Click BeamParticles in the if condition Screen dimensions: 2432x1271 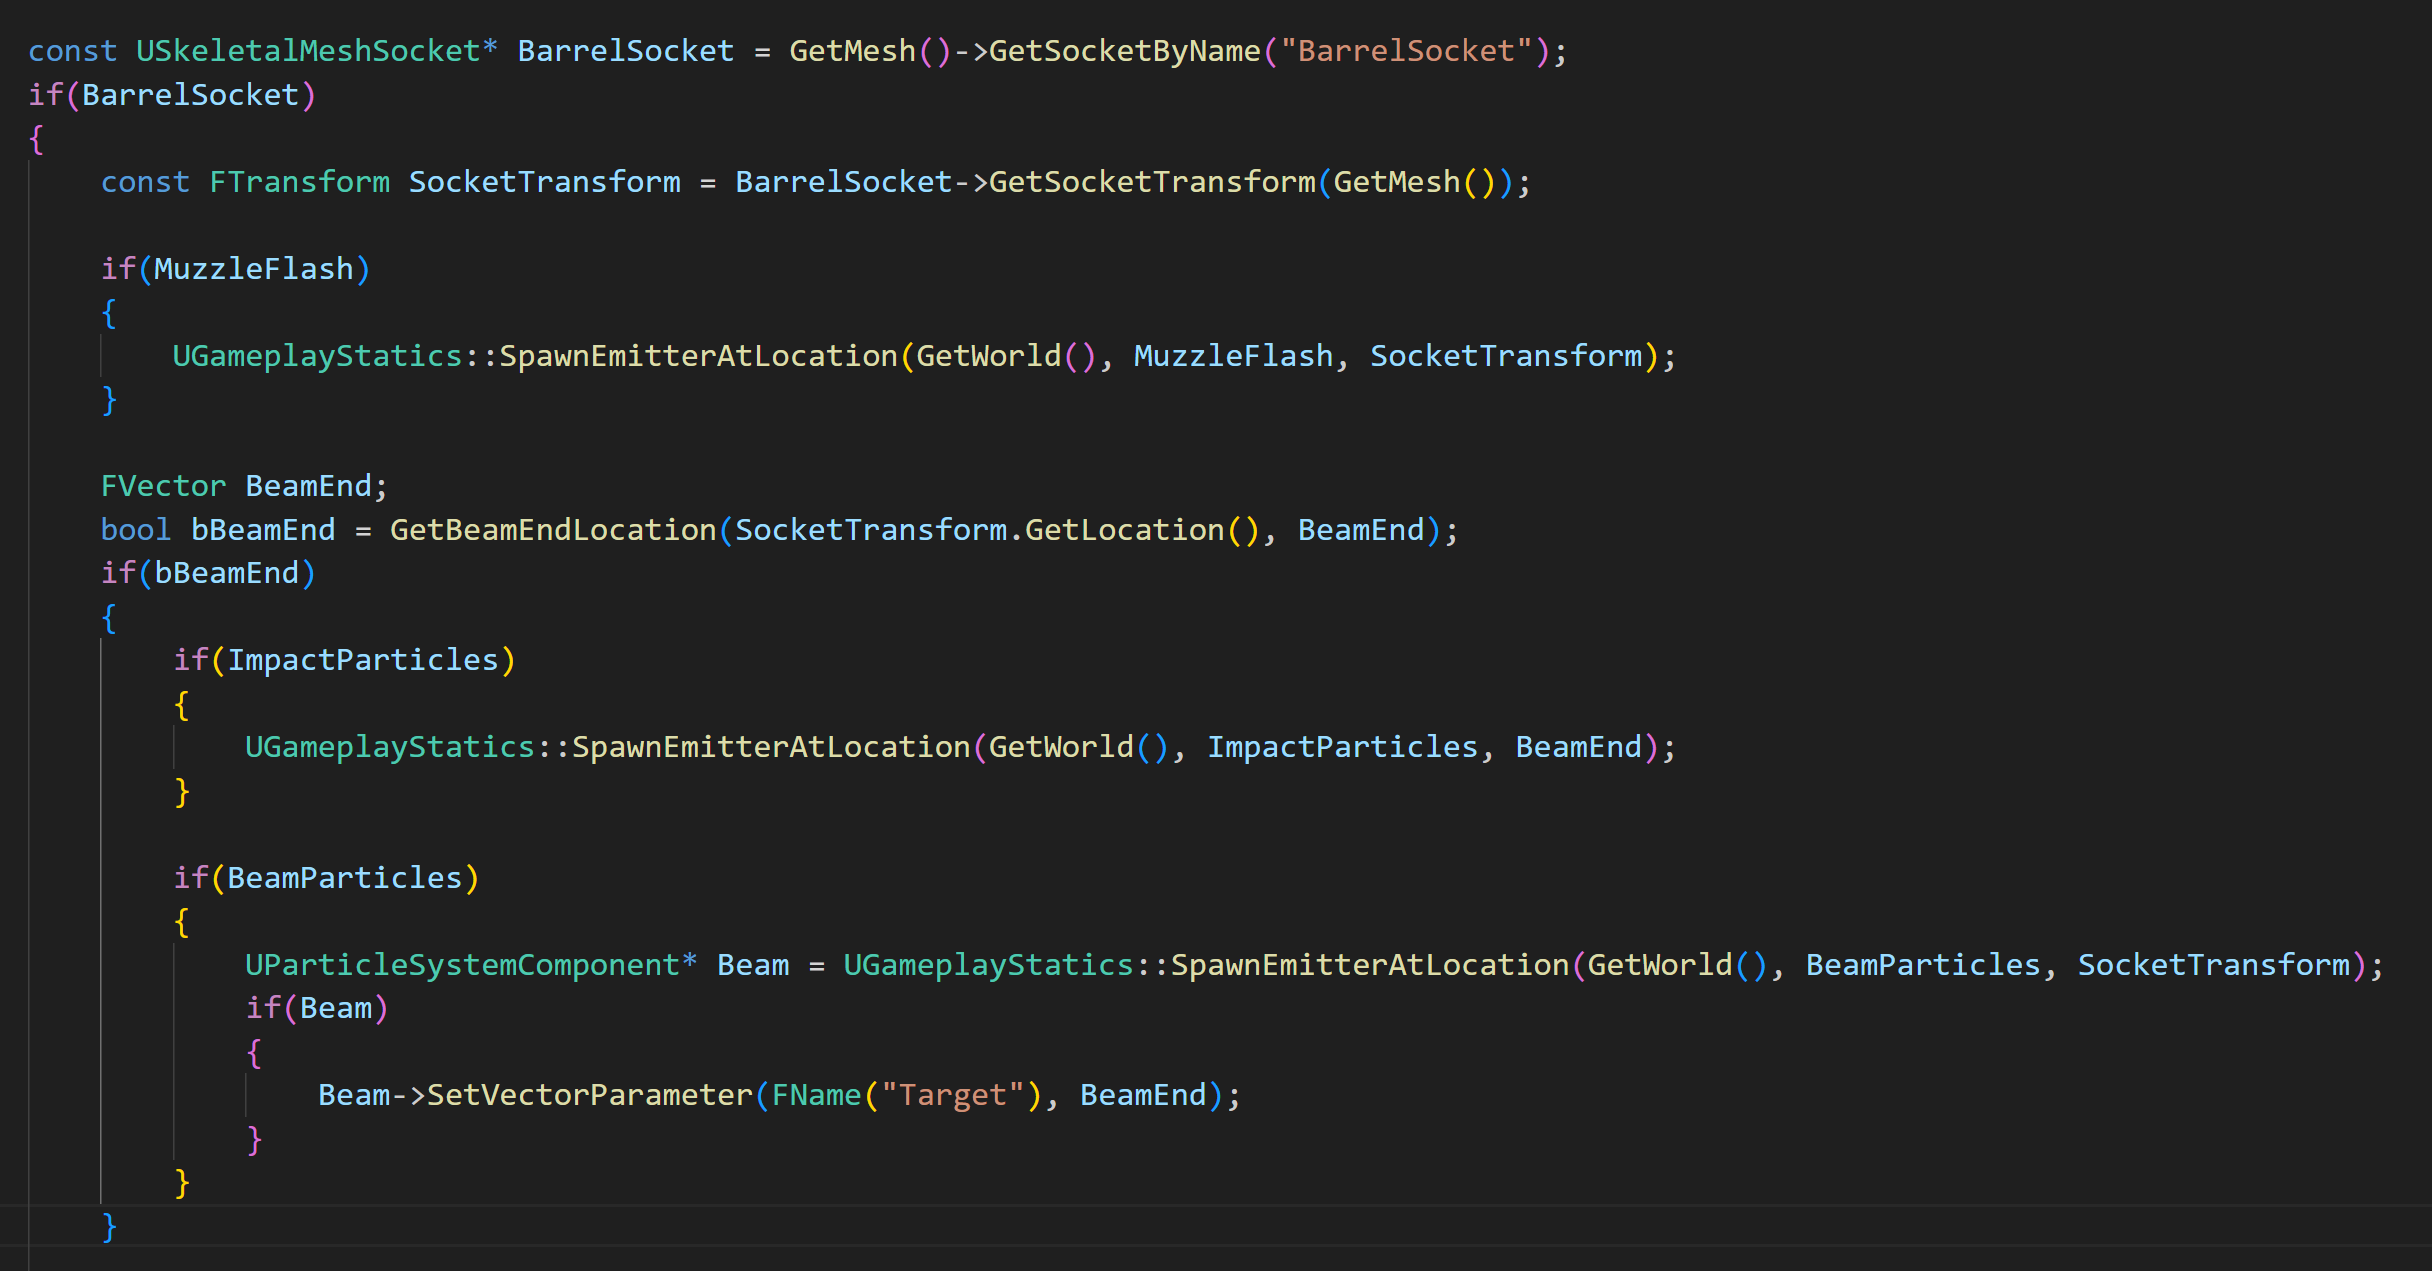pos(344,878)
